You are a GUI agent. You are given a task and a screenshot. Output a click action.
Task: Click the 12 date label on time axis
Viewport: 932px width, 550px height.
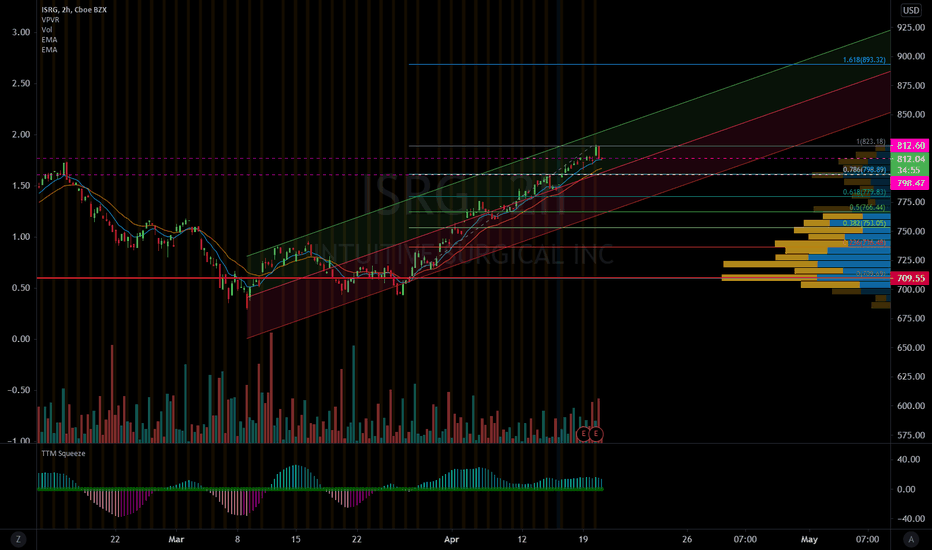[x=522, y=539]
